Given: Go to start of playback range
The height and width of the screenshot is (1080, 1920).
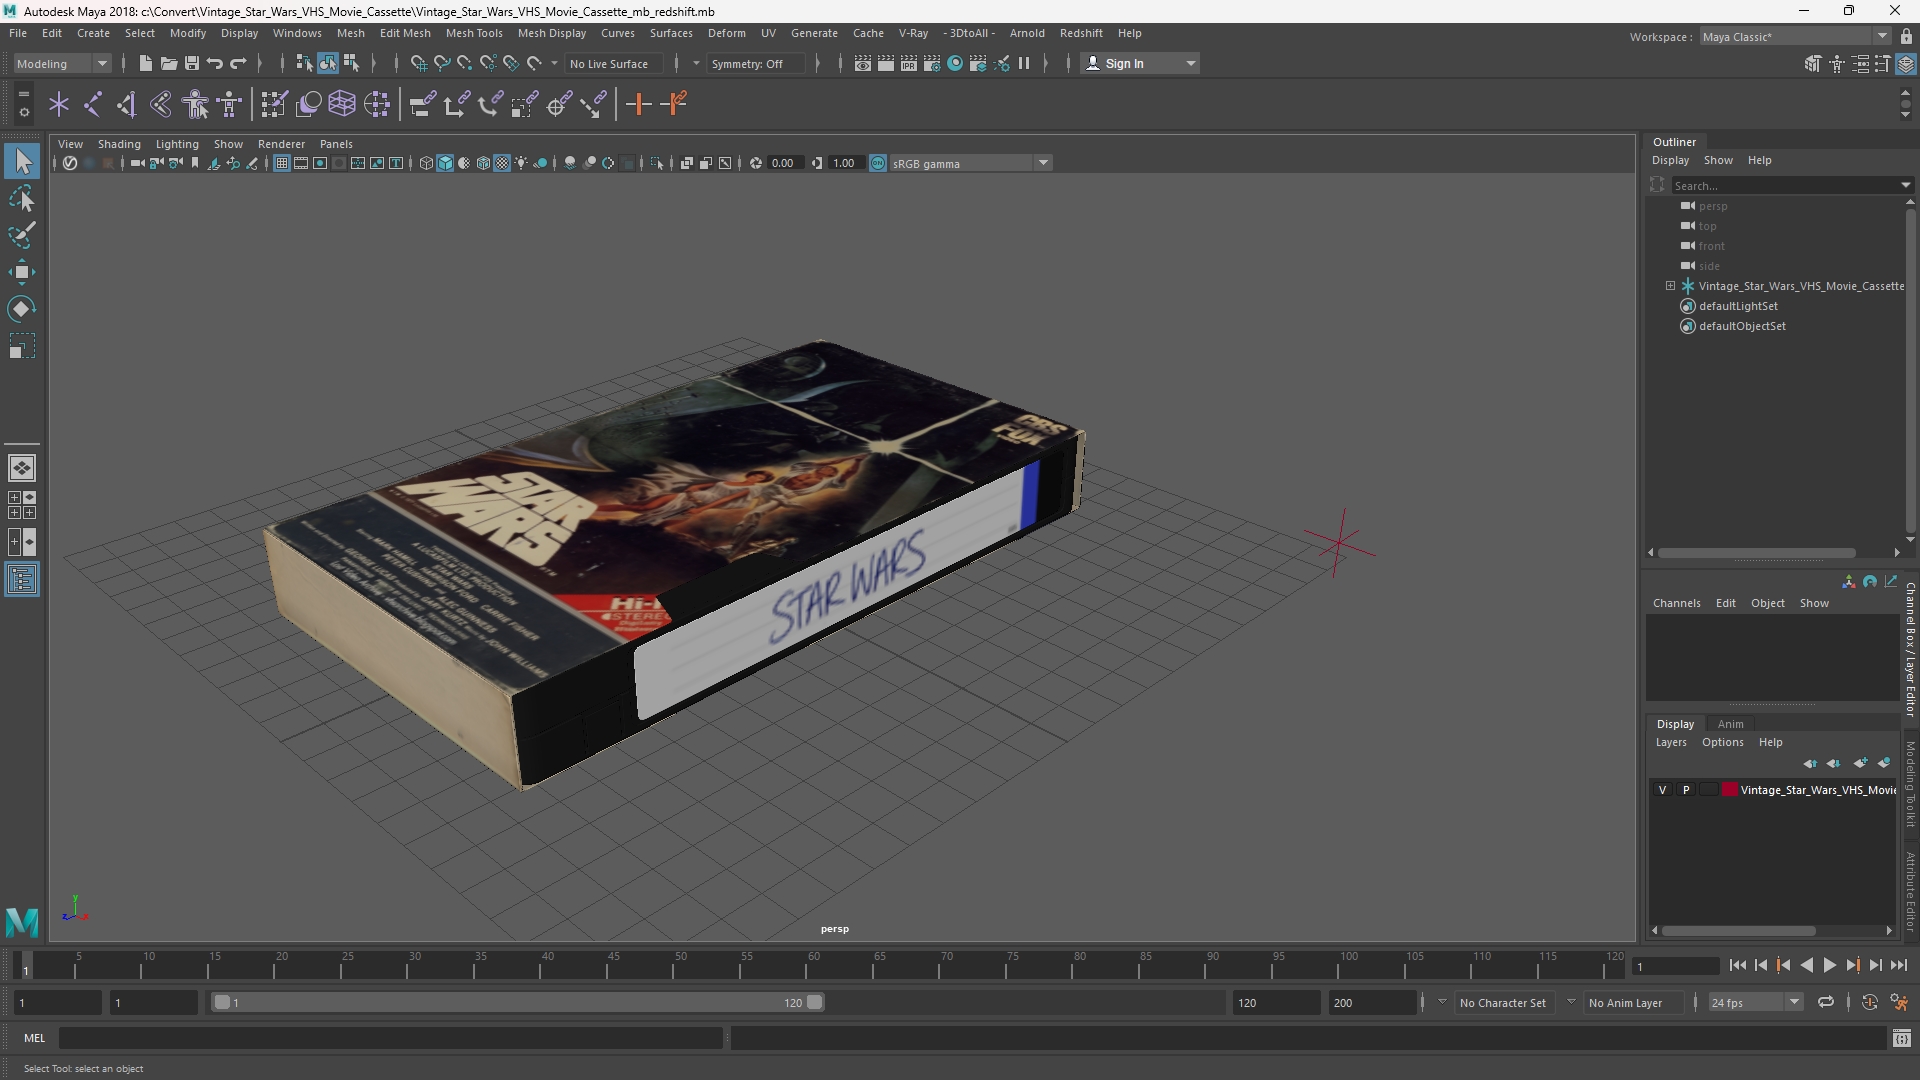Looking at the screenshot, I should coord(1737,965).
